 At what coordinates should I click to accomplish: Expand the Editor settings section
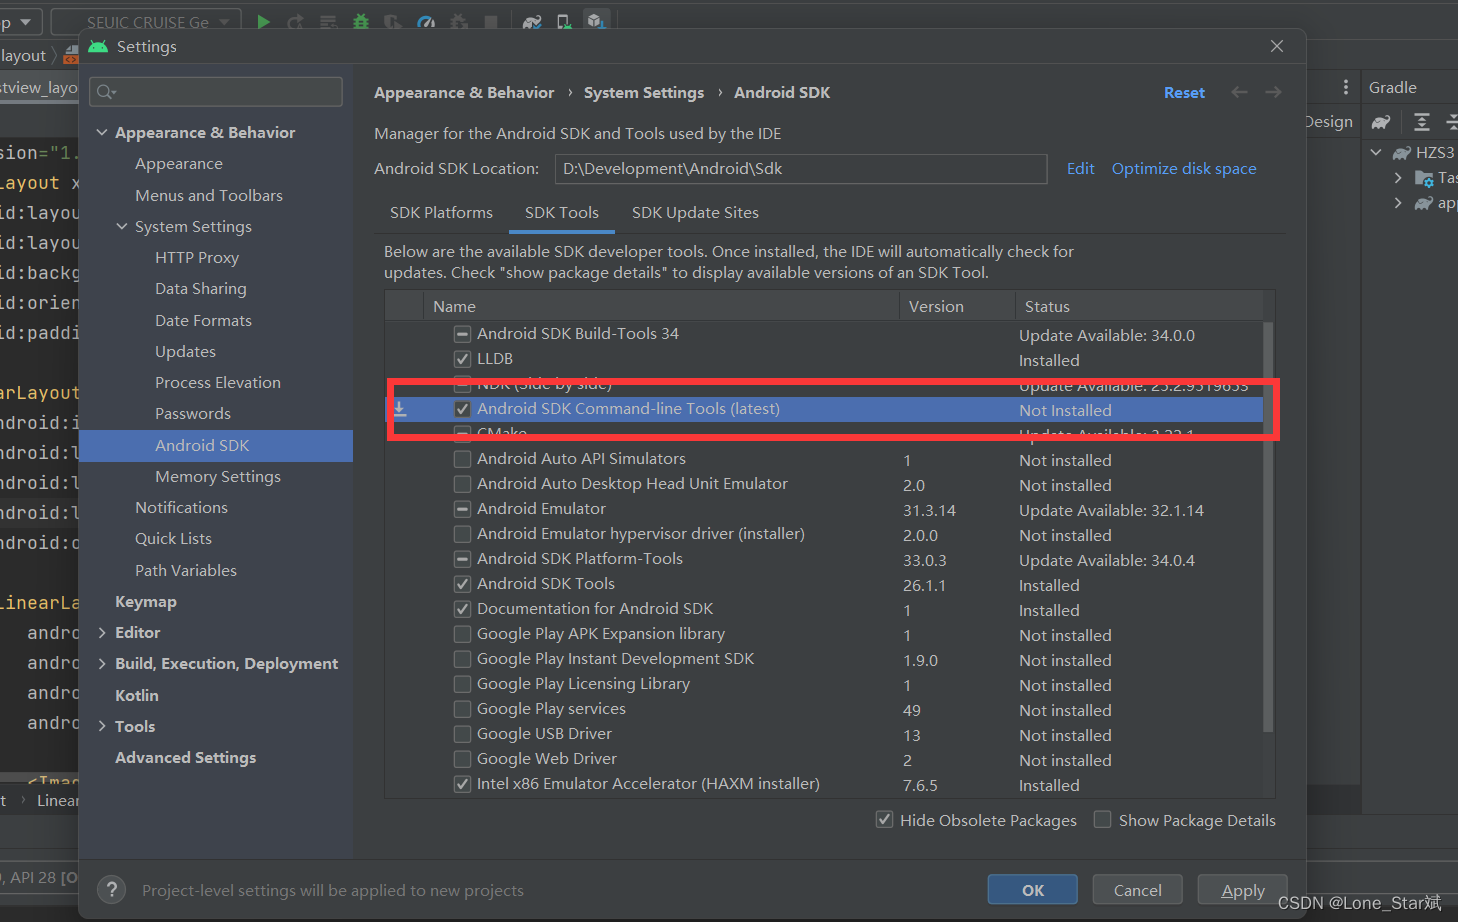pos(102,632)
